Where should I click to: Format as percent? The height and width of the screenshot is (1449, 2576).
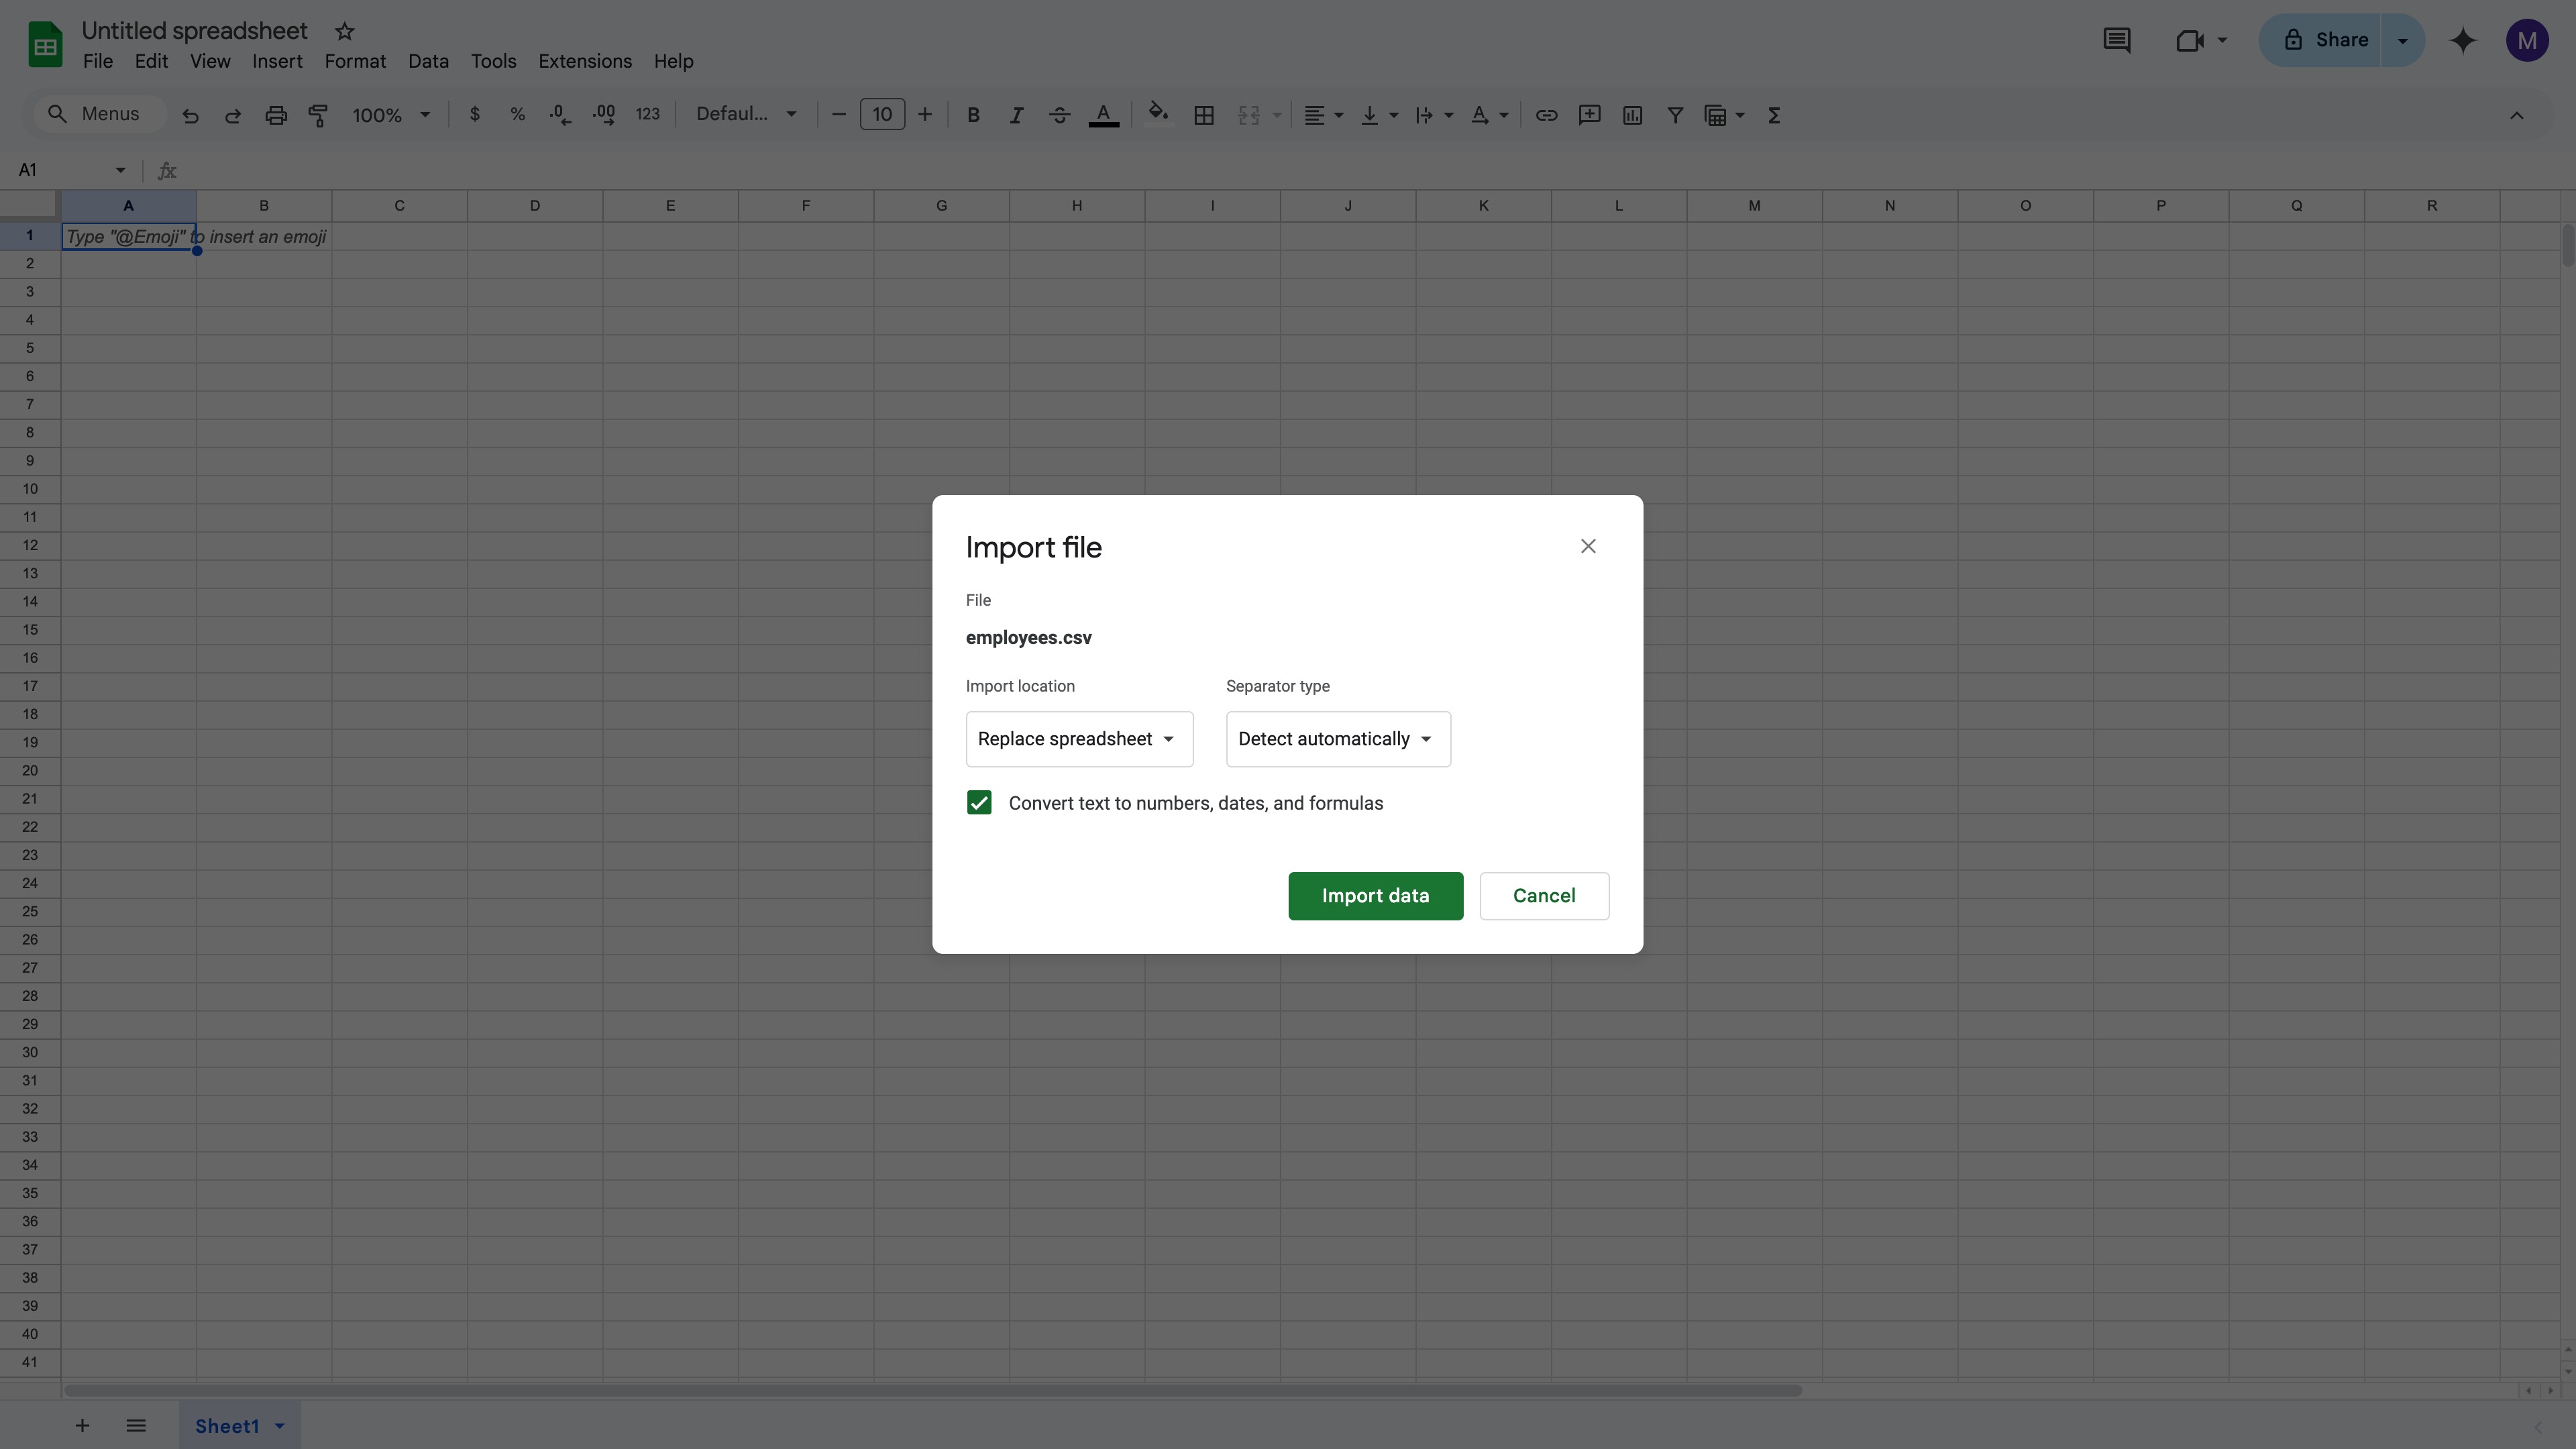coord(517,114)
